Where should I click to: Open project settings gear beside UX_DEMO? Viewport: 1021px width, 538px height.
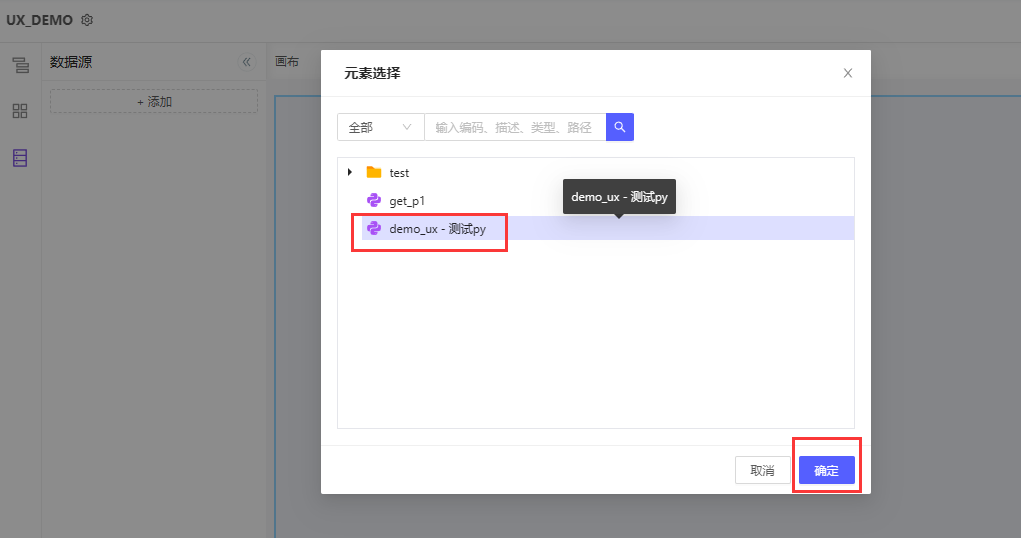click(87, 20)
